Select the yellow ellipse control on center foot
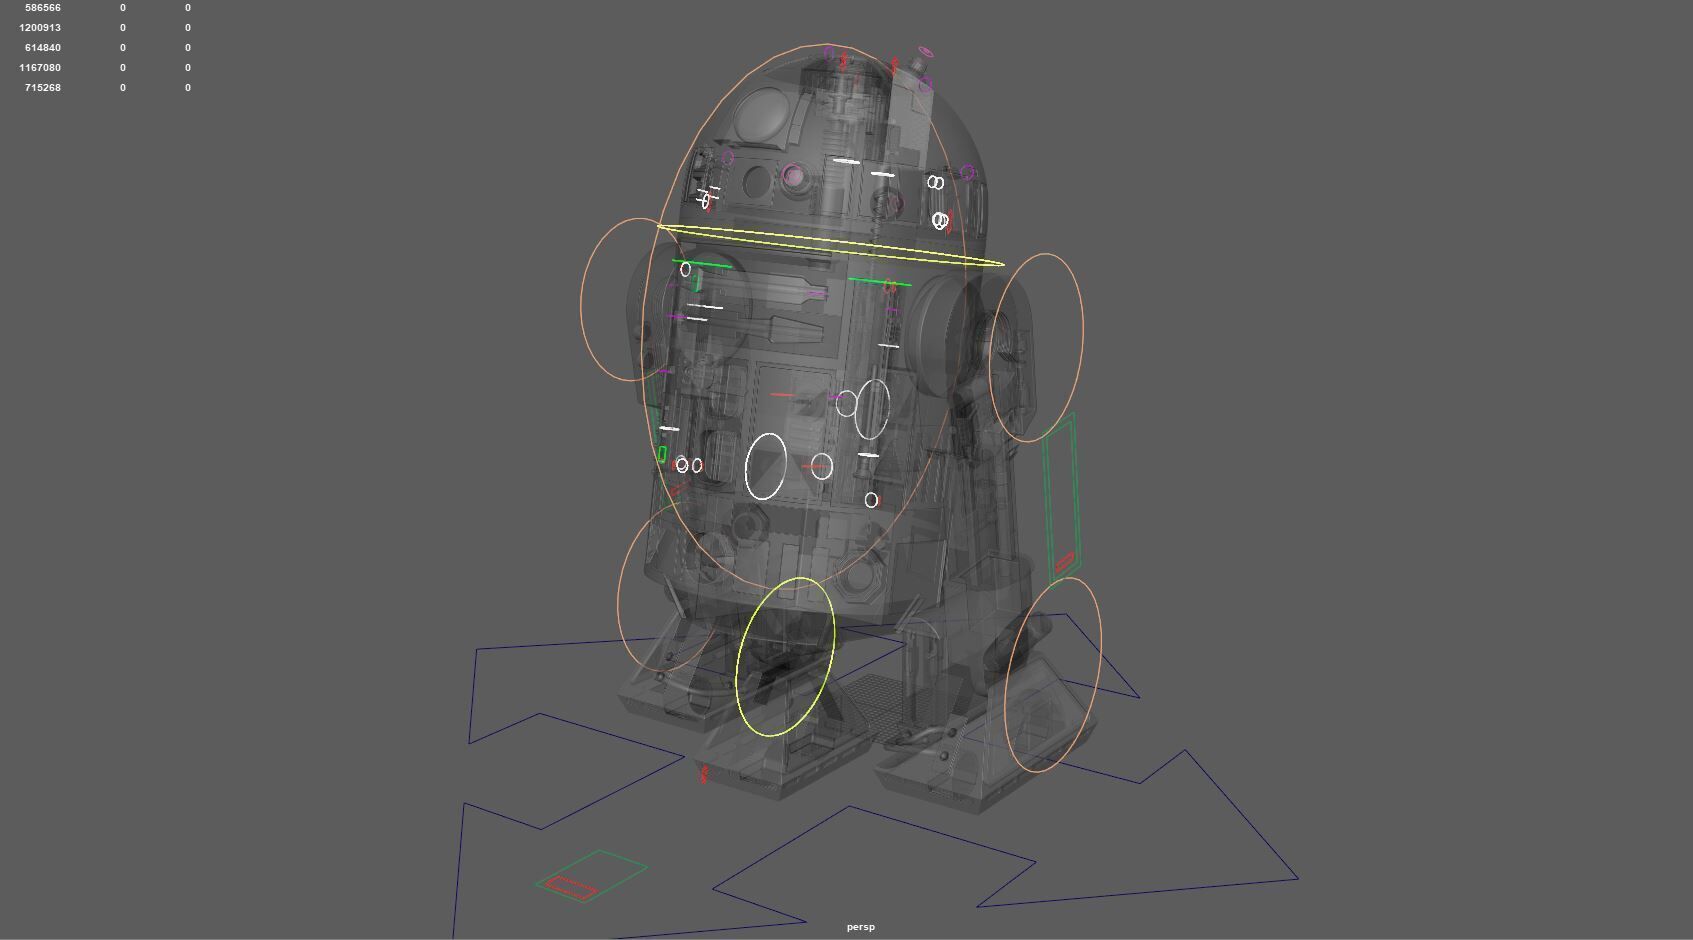The height and width of the screenshot is (940, 1693). click(785, 657)
